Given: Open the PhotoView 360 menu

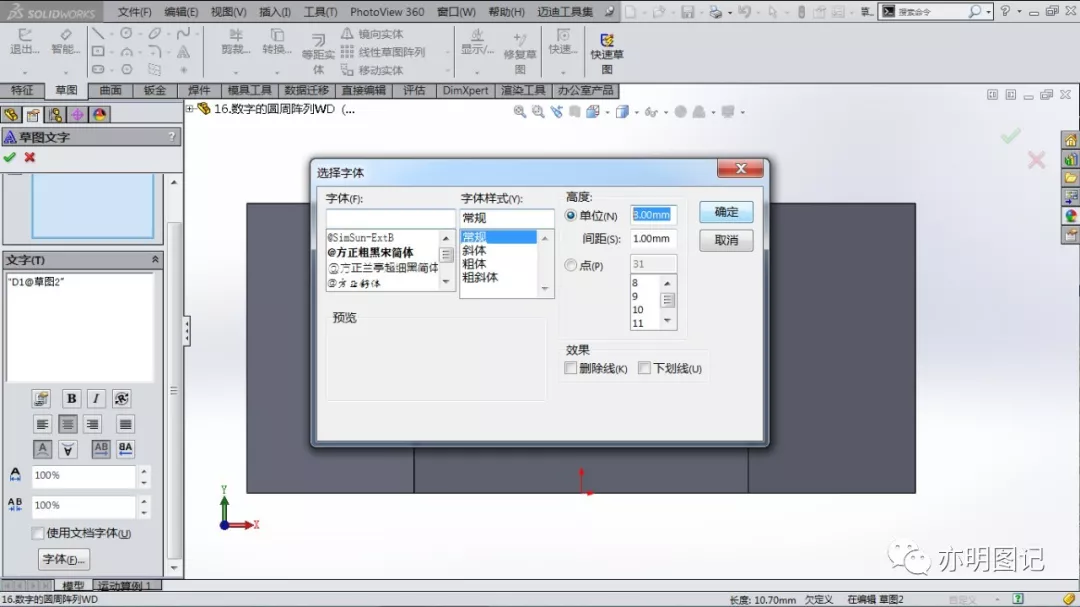Looking at the screenshot, I should tap(387, 12).
